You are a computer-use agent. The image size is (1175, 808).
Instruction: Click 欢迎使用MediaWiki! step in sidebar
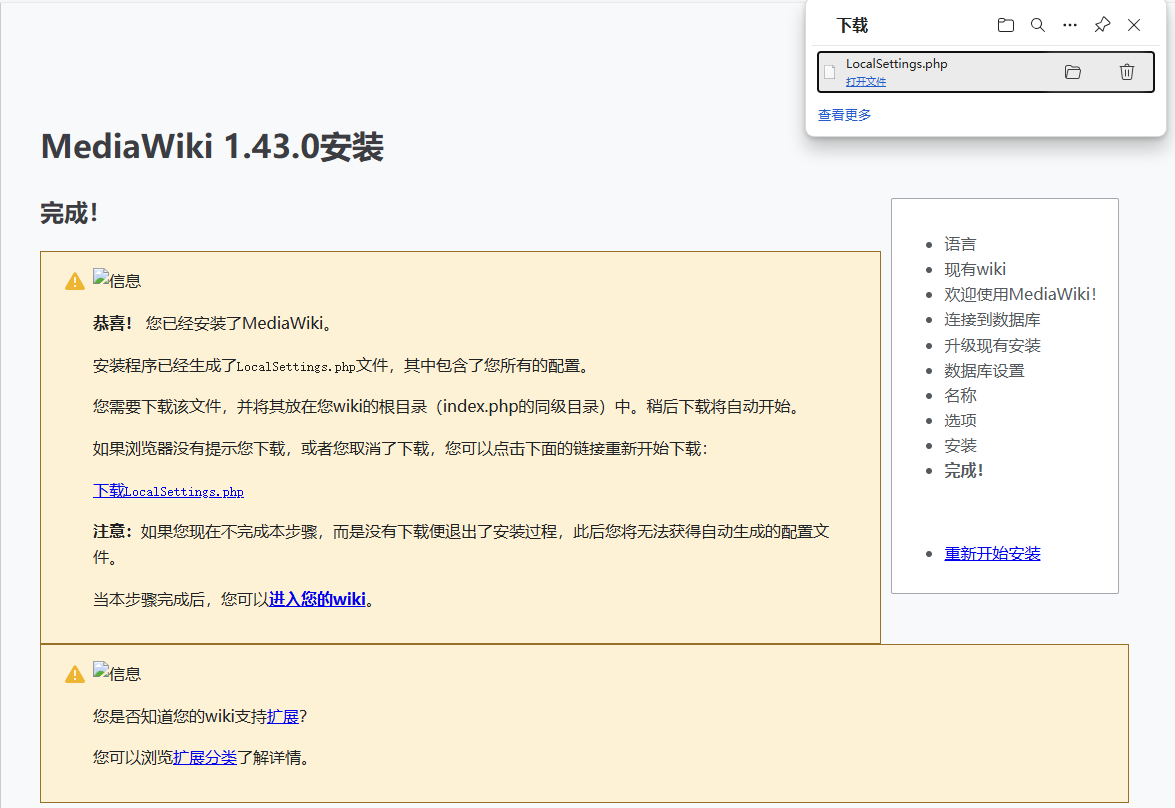(x=1020, y=294)
